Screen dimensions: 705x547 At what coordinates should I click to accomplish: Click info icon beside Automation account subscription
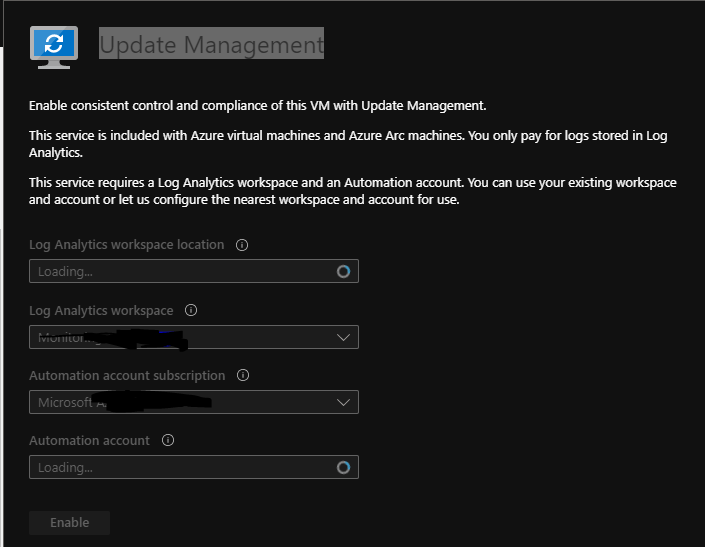click(x=243, y=375)
